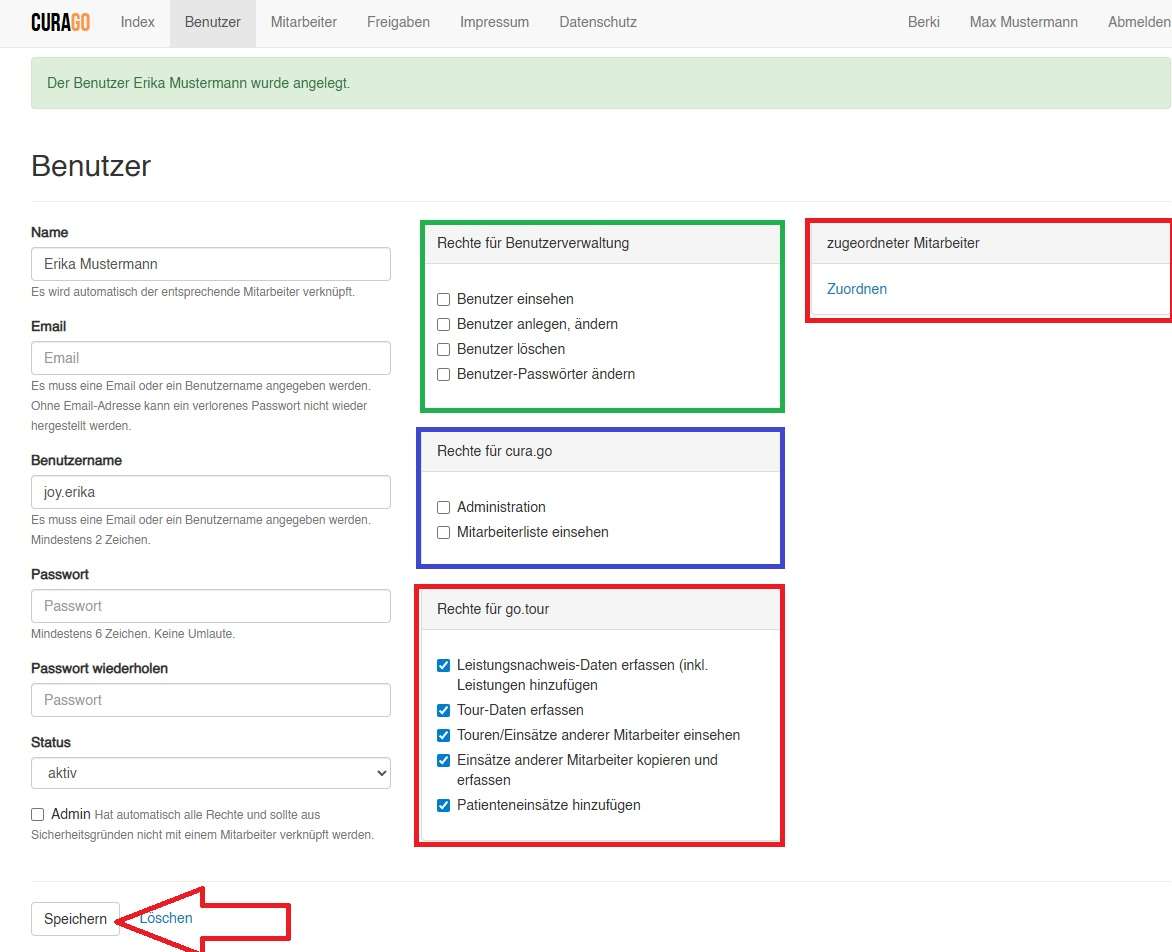
Task: Click the CURAGO logo
Action: pos(60,22)
